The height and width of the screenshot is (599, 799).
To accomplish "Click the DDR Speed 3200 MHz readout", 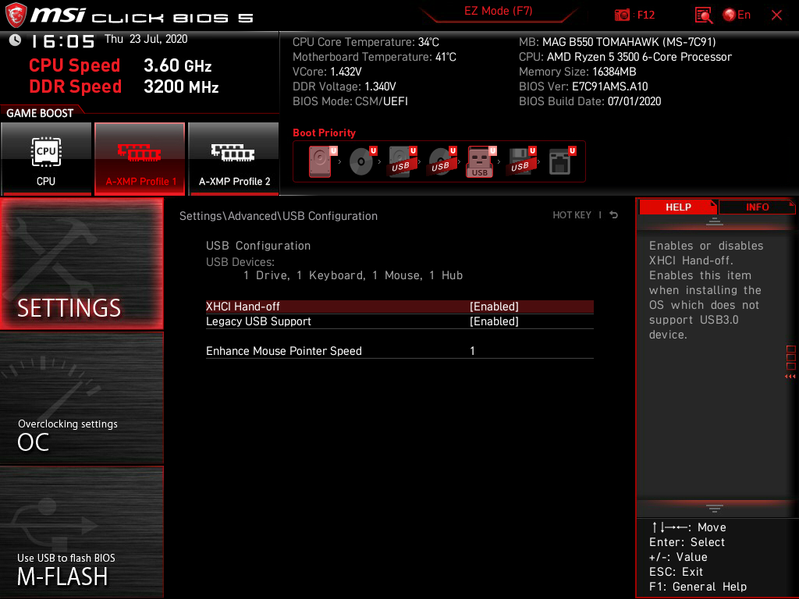I will 124,87.
